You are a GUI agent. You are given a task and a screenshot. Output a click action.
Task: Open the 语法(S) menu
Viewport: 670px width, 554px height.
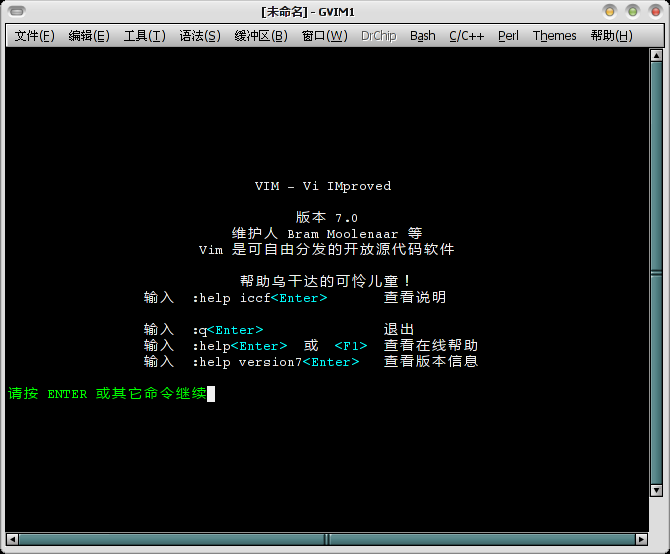200,36
